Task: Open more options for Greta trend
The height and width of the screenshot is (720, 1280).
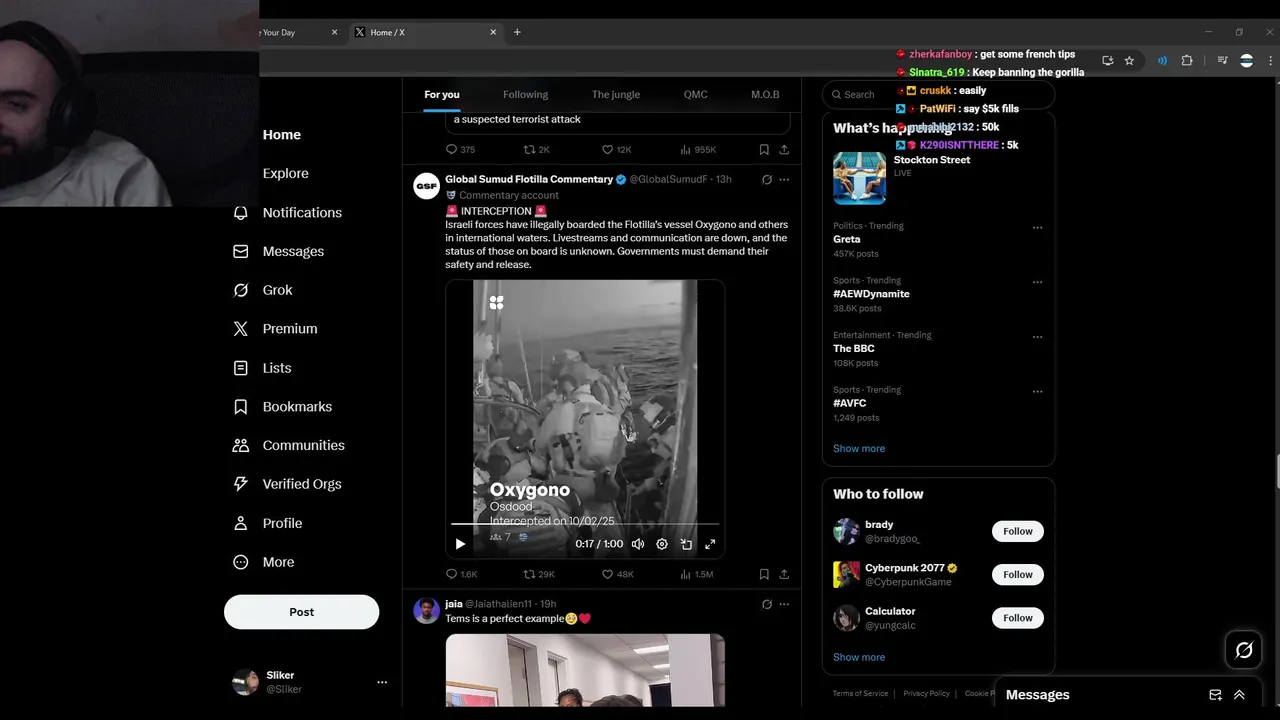Action: coord(1037,227)
